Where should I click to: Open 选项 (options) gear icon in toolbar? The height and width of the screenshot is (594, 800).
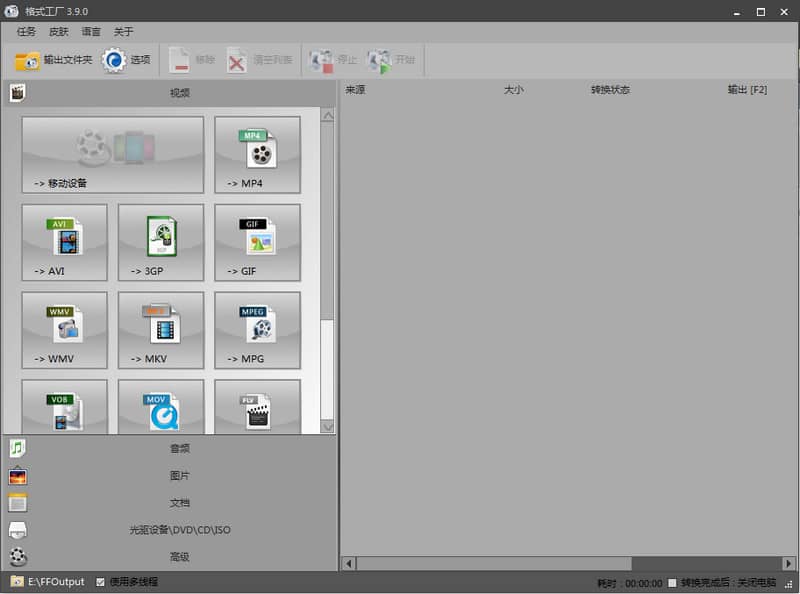coord(126,61)
